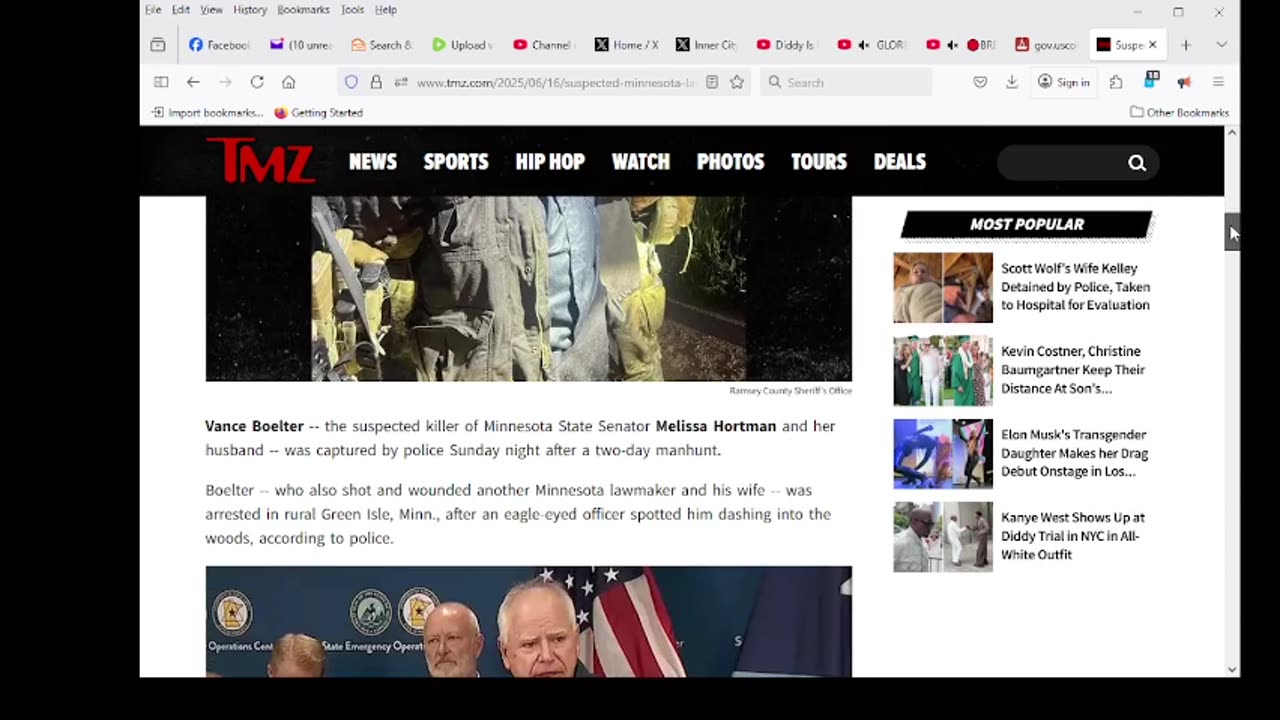Open the Firefox View icon left of tabs

pyautogui.click(x=158, y=45)
